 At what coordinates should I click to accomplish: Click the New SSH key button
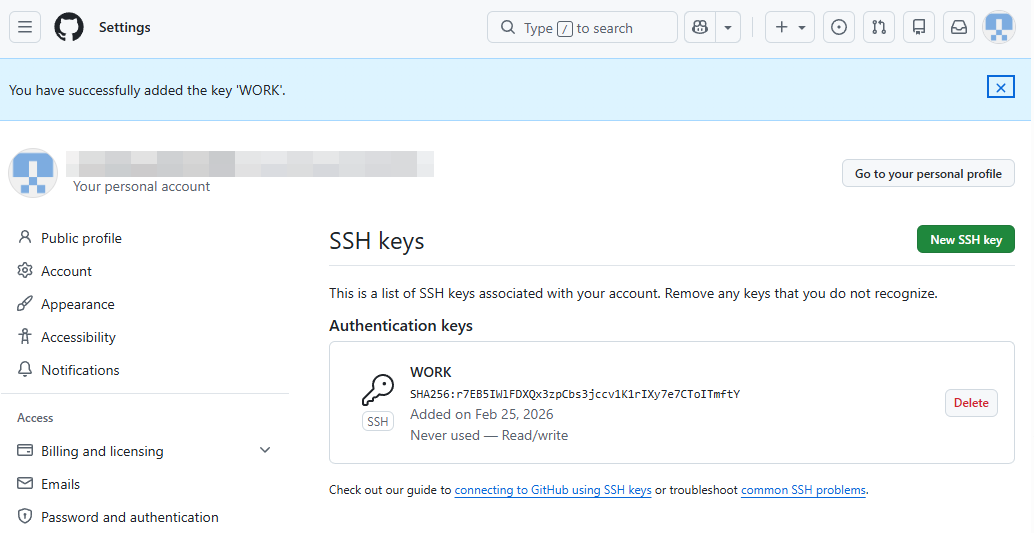(965, 239)
